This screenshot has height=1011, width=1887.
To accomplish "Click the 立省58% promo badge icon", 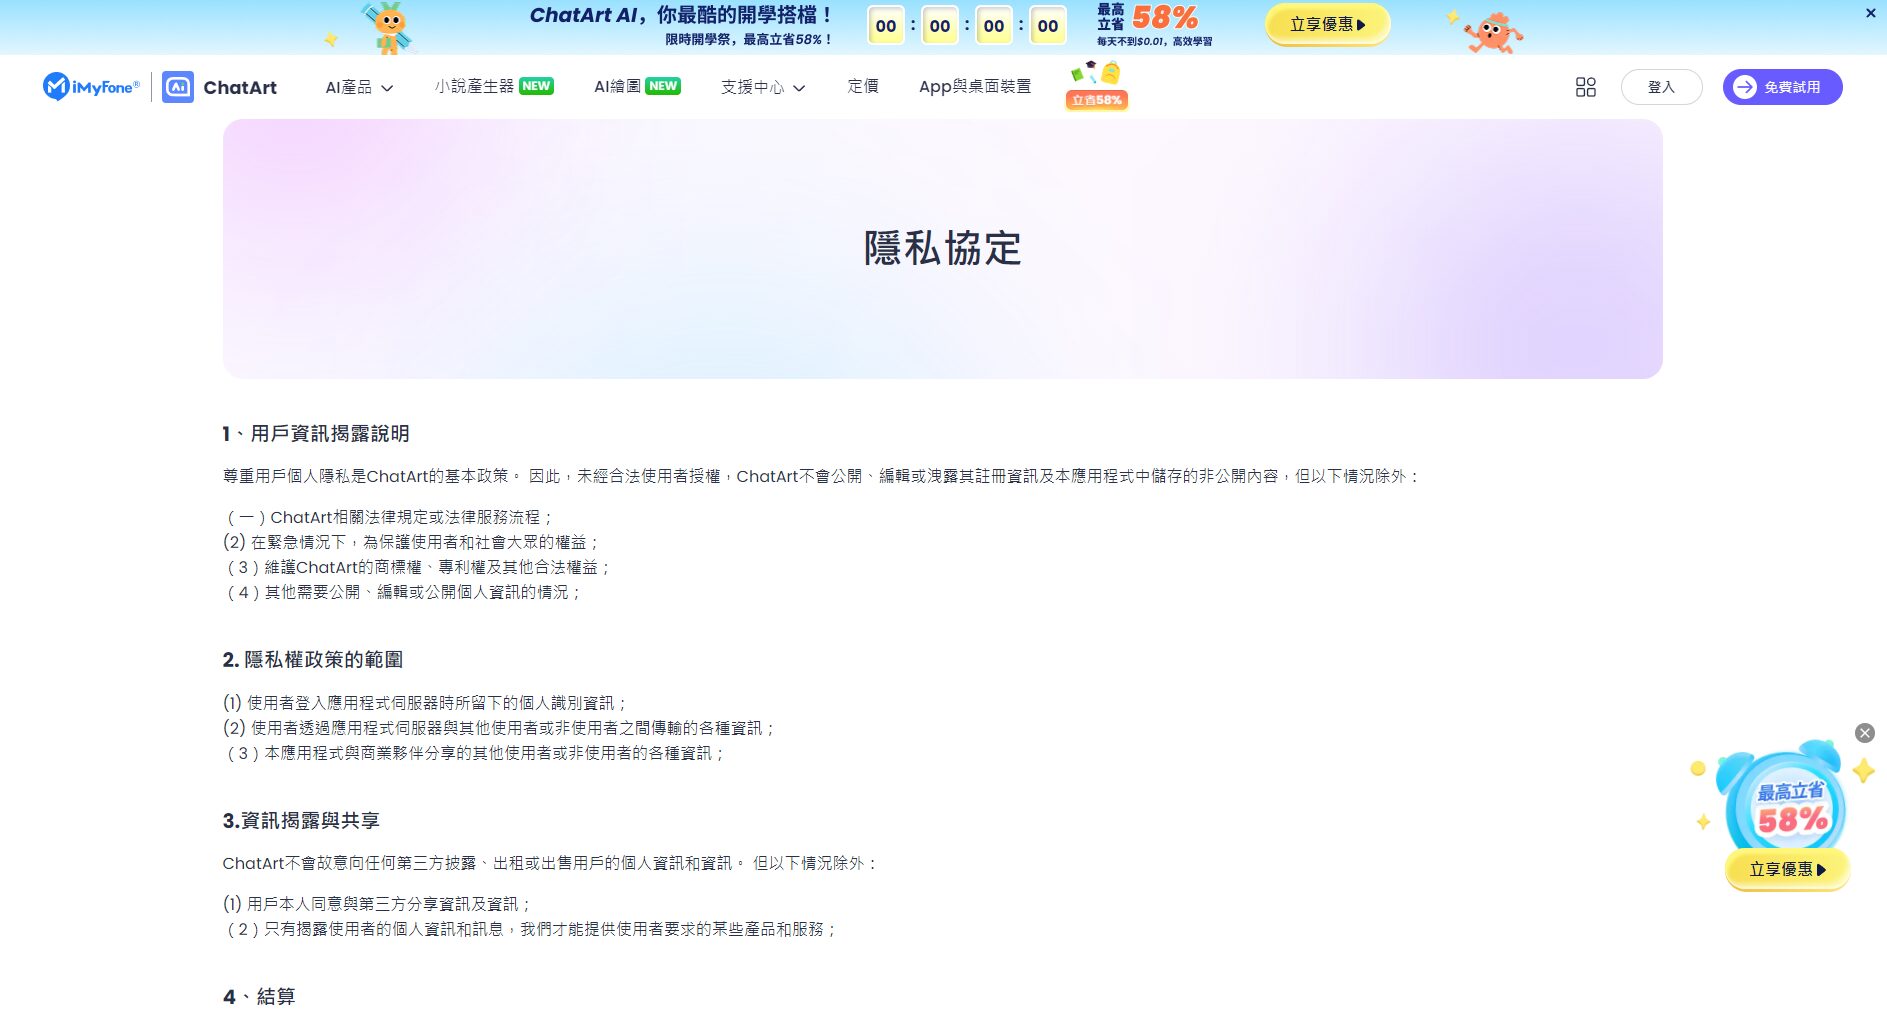I will [x=1097, y=85].
